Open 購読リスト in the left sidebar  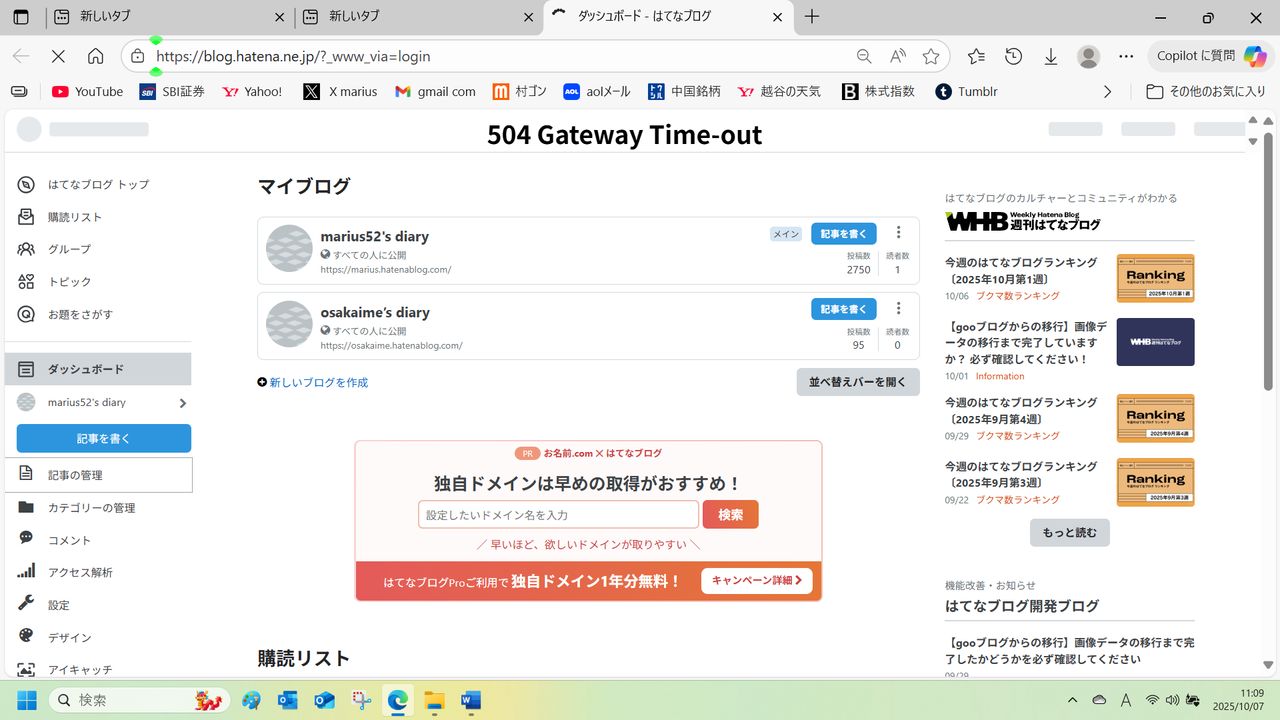75,217
